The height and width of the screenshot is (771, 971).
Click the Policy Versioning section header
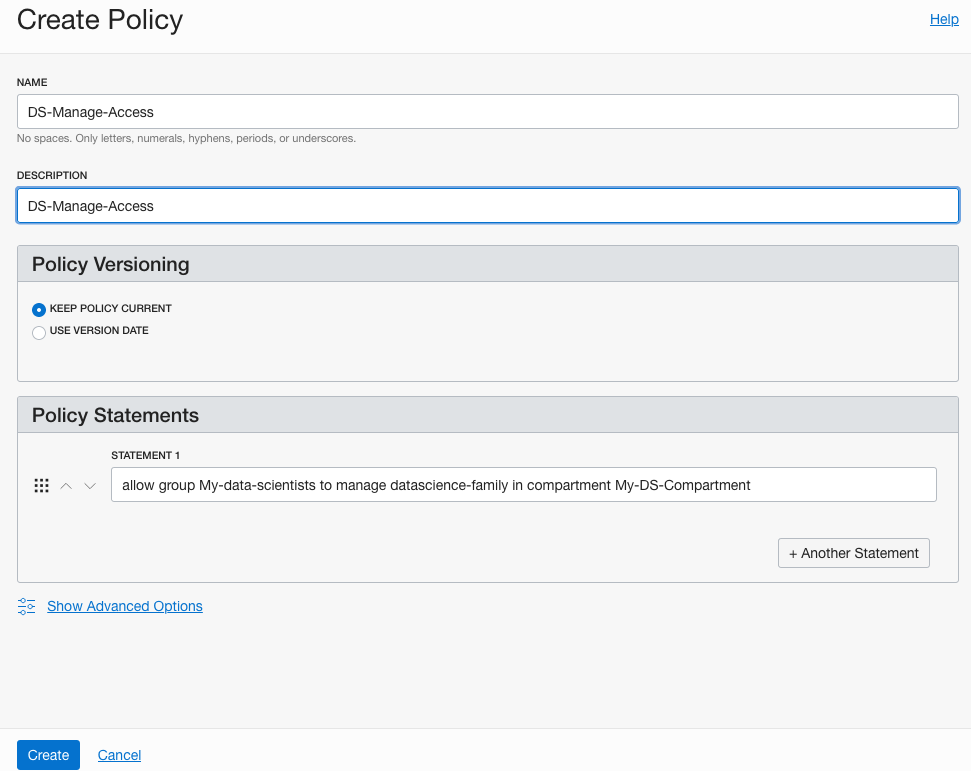coord(111,264)
